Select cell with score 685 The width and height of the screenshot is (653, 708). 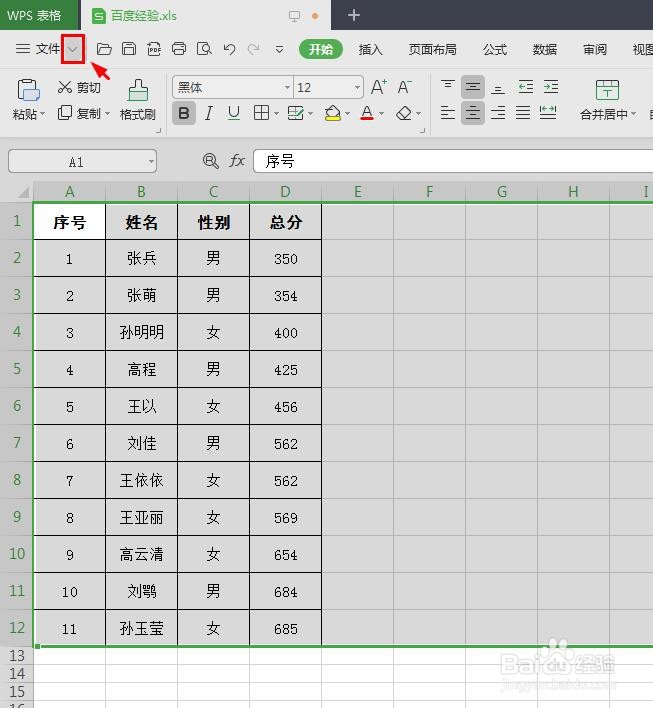(x=285, y=629)
